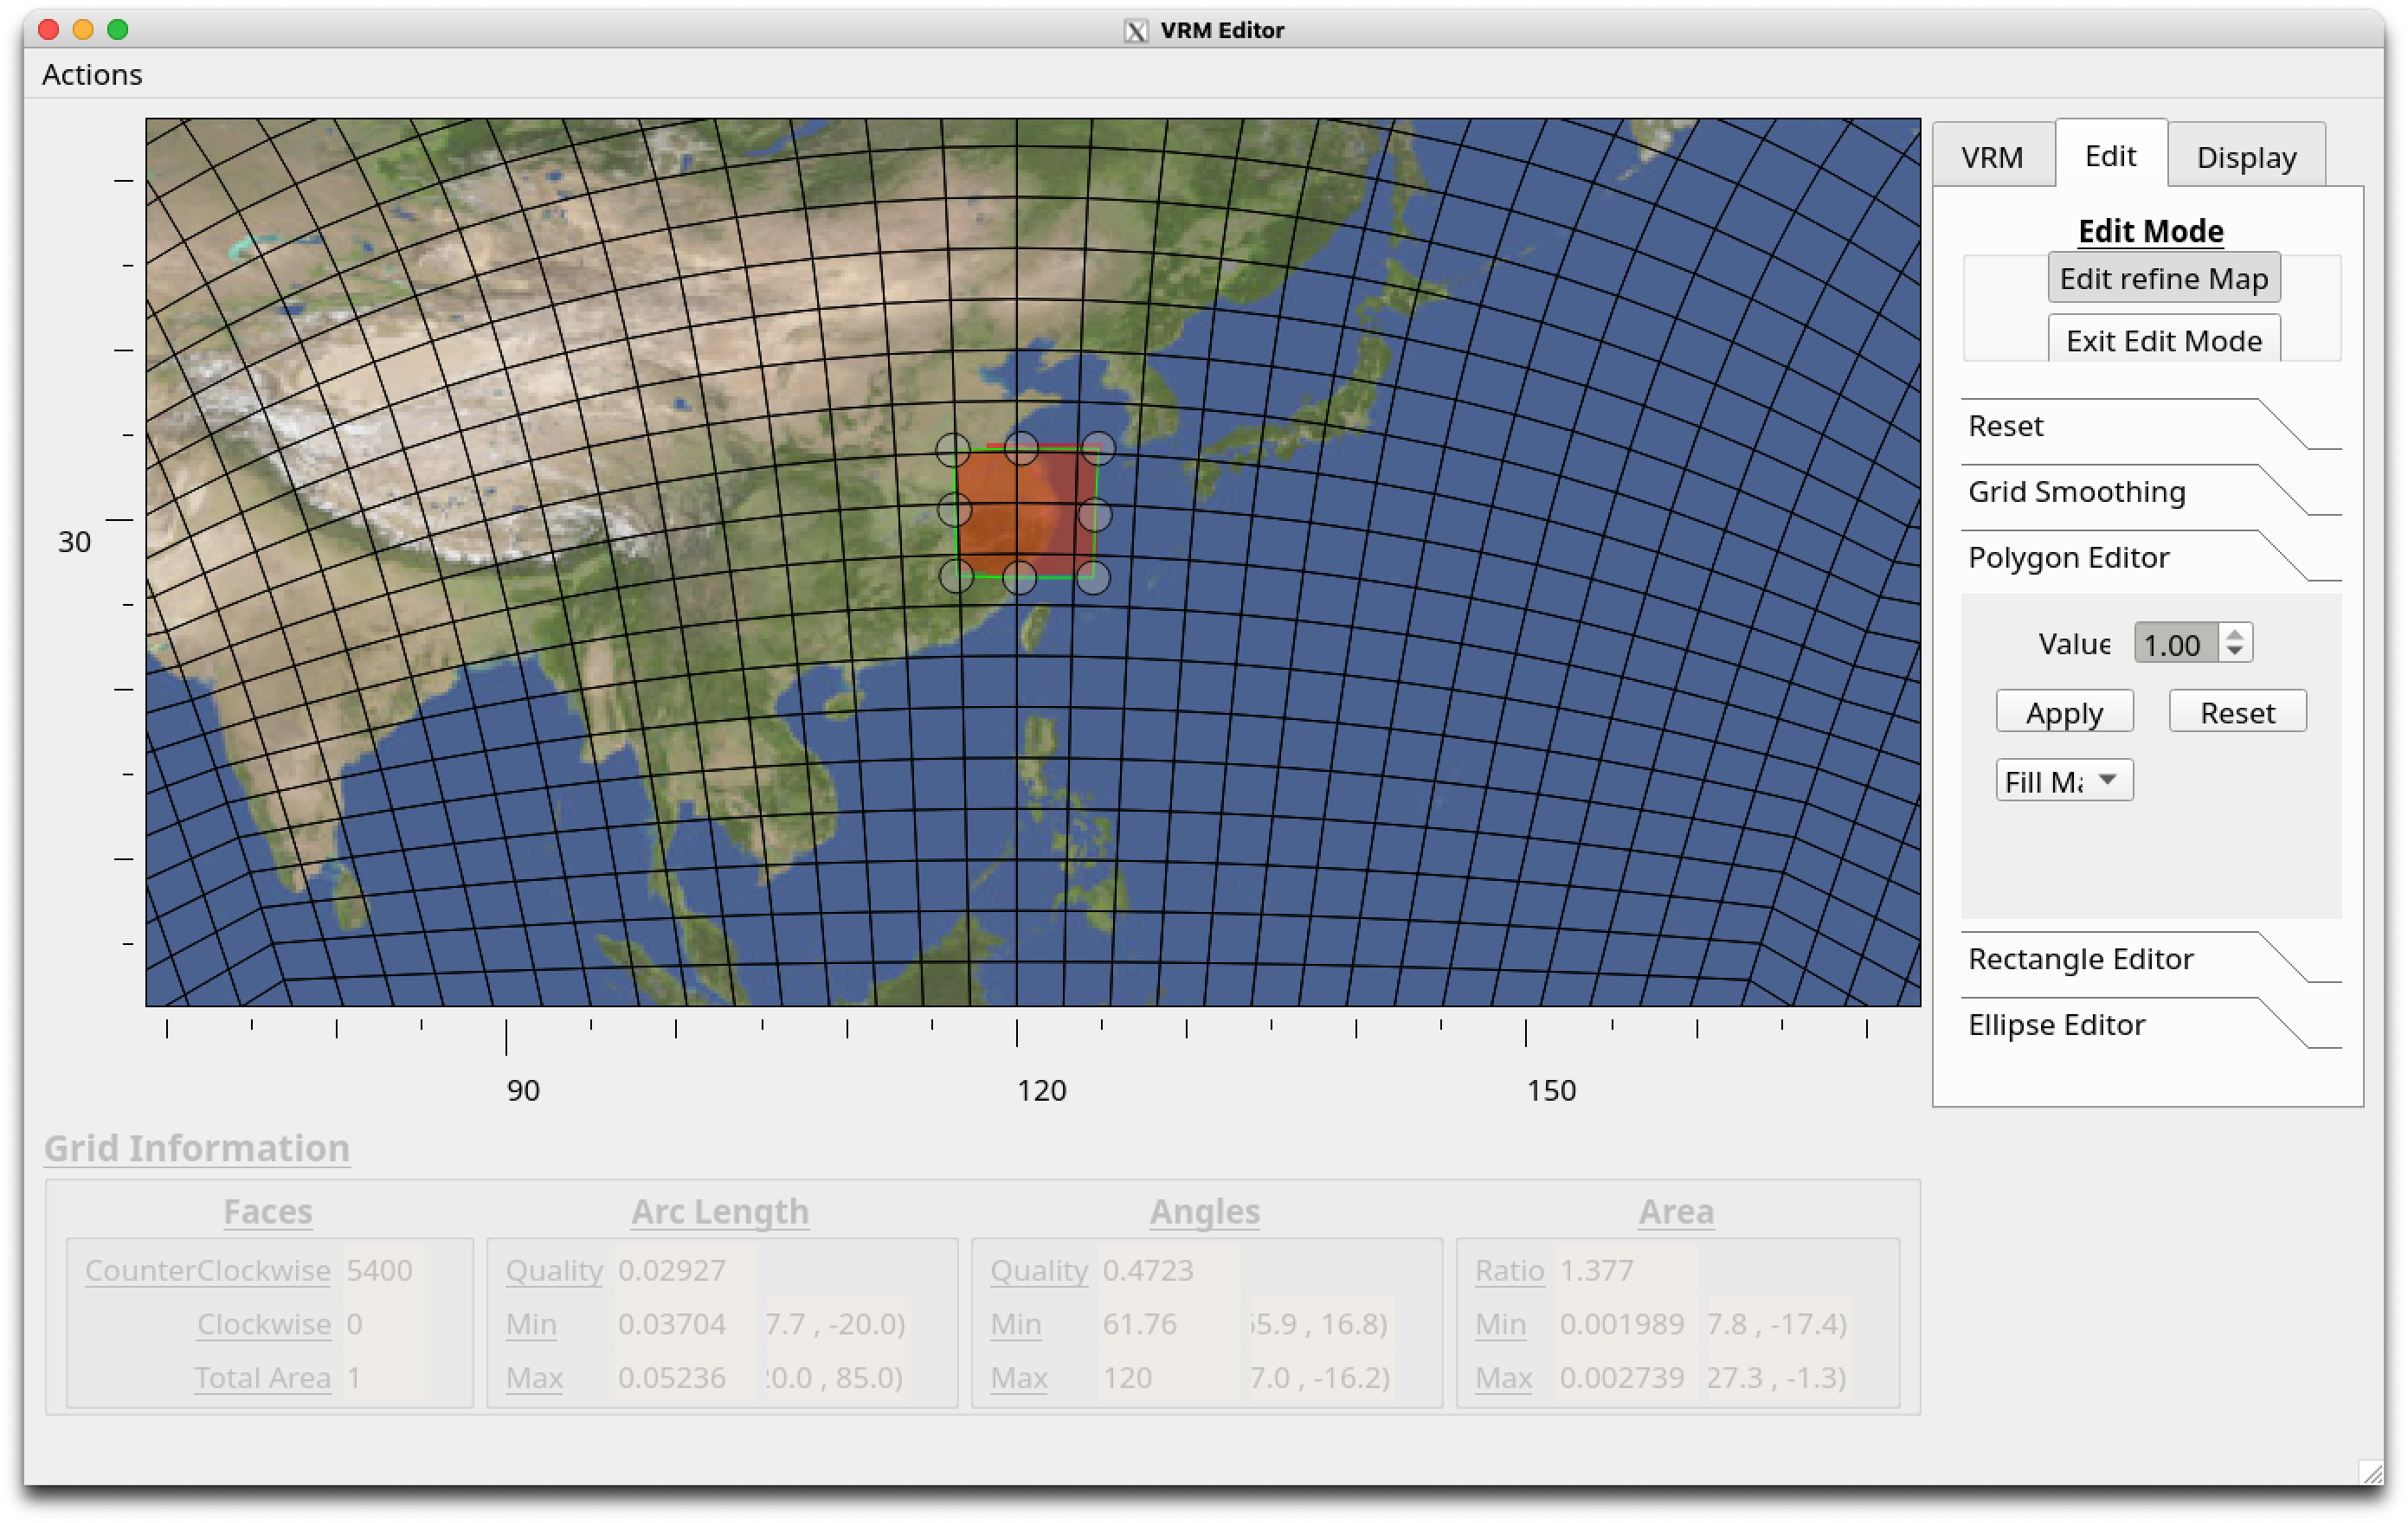
Task: Click the bottom-right polygon handle circle
Action: click(x=1093, y=577)
